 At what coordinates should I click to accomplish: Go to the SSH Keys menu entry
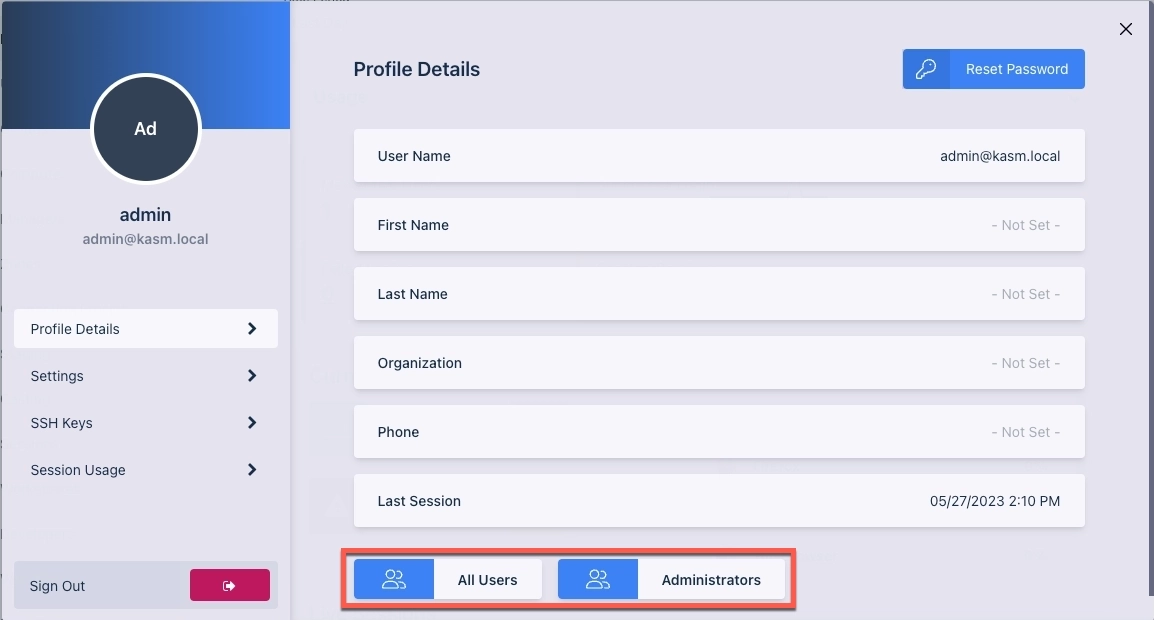62,423
